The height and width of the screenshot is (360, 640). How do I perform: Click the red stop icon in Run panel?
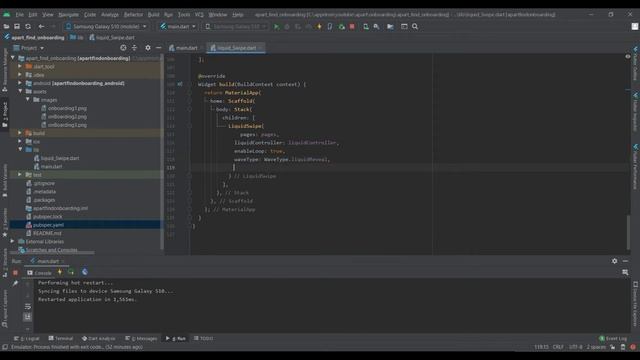16,272
